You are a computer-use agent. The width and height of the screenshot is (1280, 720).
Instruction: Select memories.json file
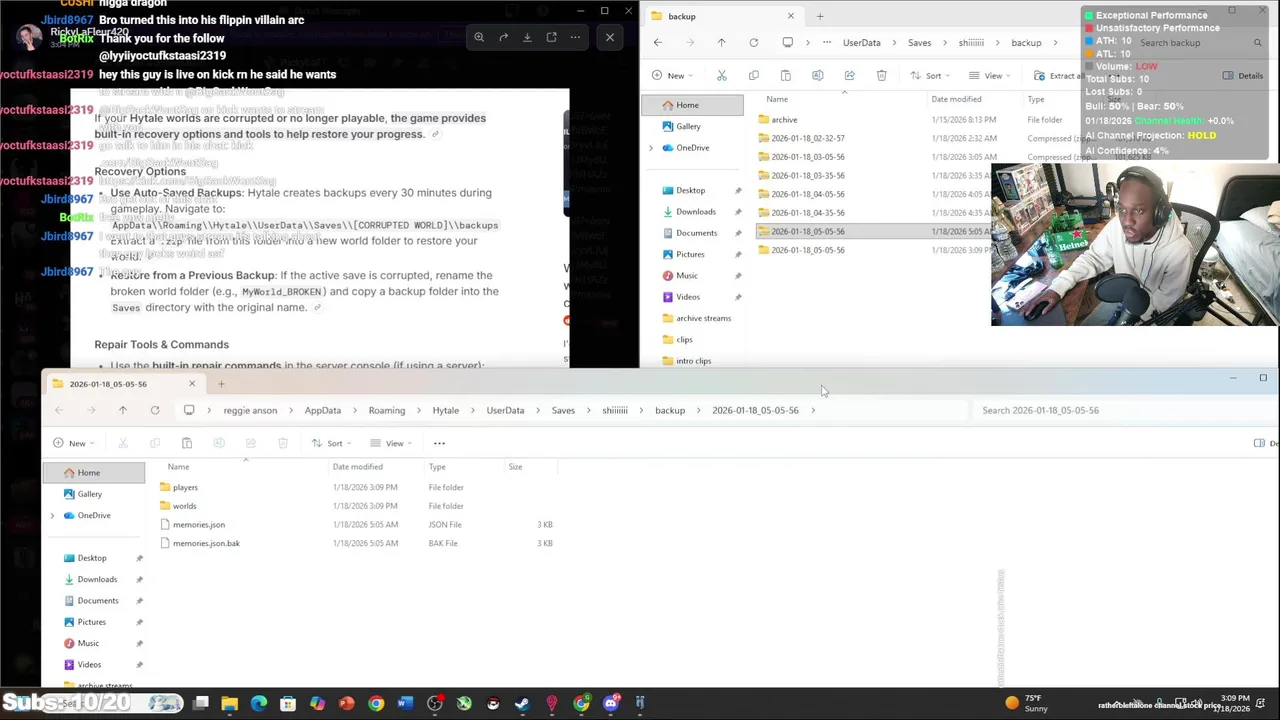tap(358, 525)
